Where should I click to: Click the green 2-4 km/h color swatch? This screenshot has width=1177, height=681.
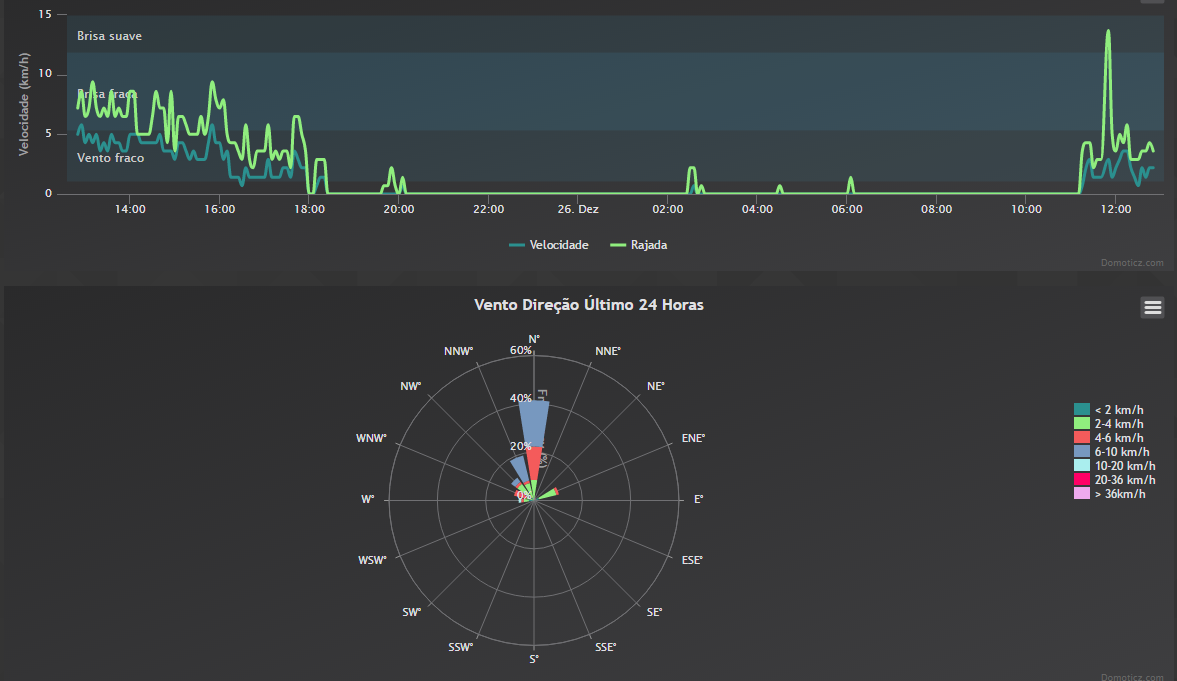pos(1081,424)
